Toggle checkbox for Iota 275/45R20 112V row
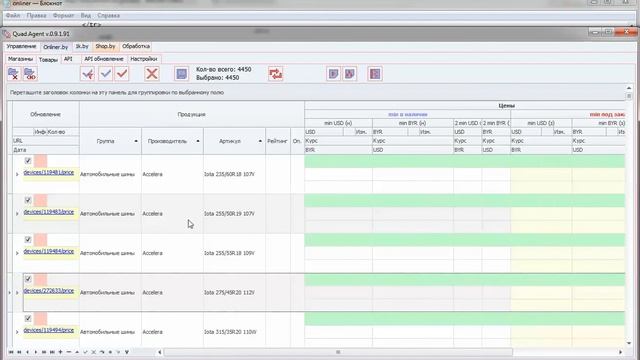Screen dimensions: 640x360 click(x=28, y=279)
